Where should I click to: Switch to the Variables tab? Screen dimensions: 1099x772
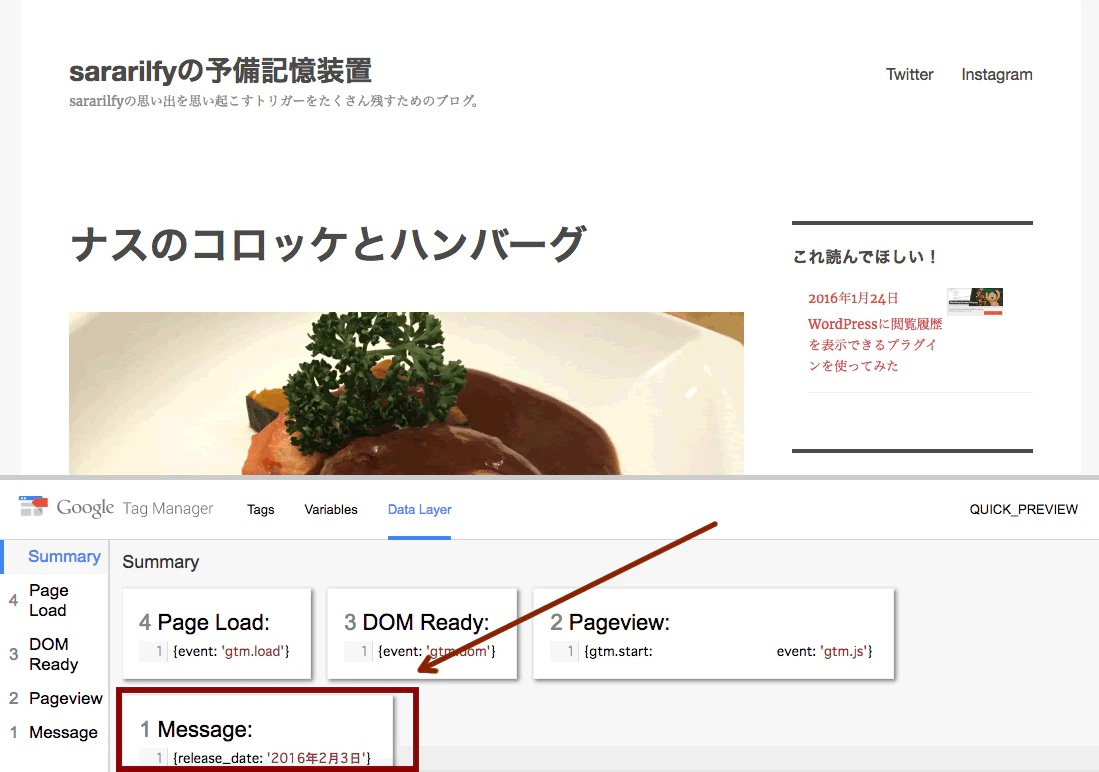331,510
